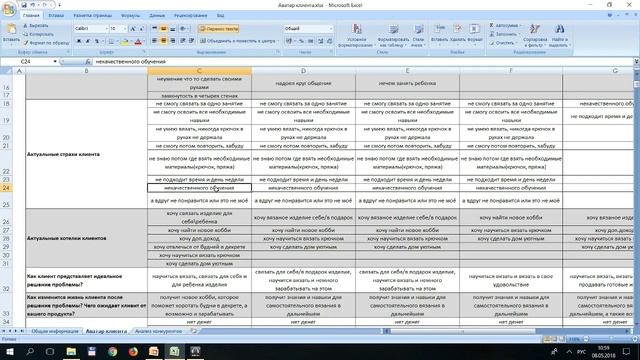The height and width of the screenshot is (360, 640).
Task: Apply the red font color
Action: click(x=138, y=41)
